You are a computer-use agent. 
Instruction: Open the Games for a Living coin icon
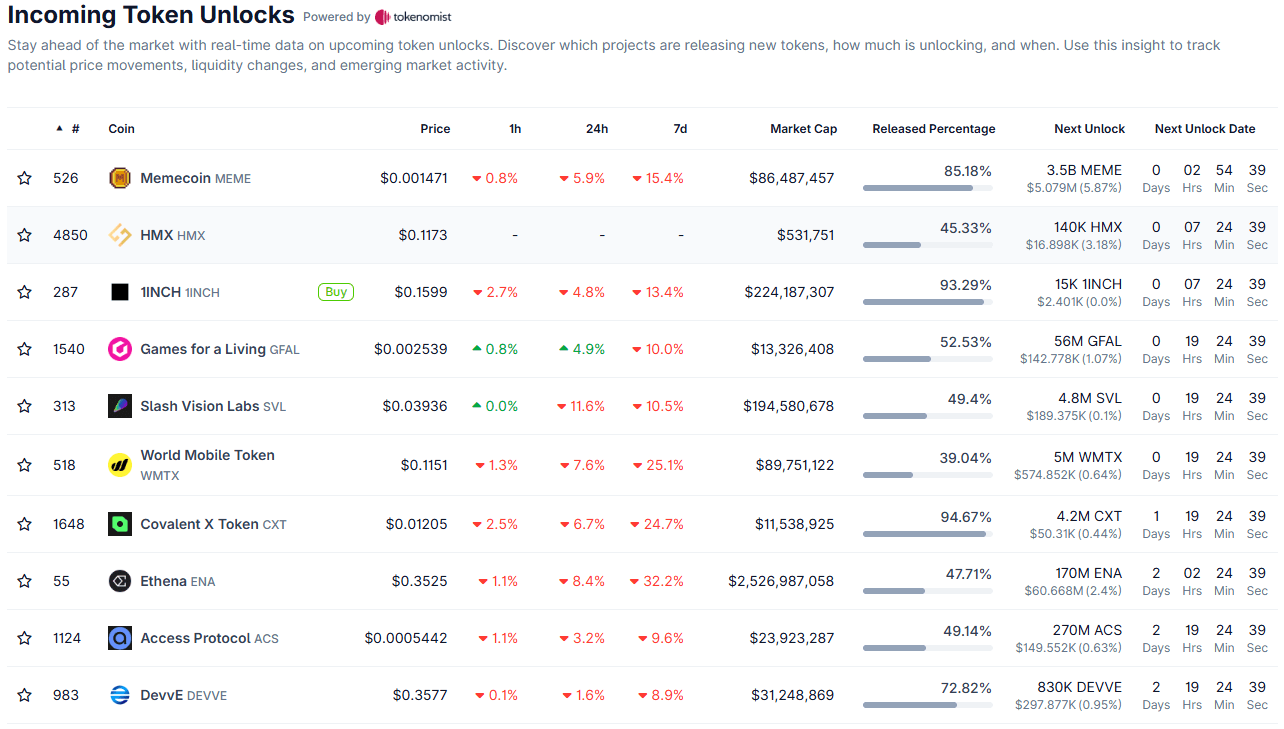(121, 348)
